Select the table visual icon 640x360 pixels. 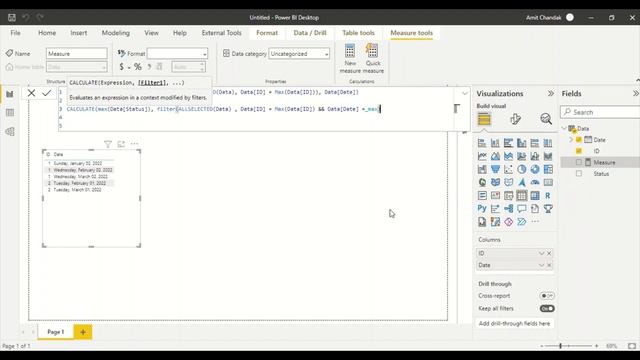tap(522, 196)
